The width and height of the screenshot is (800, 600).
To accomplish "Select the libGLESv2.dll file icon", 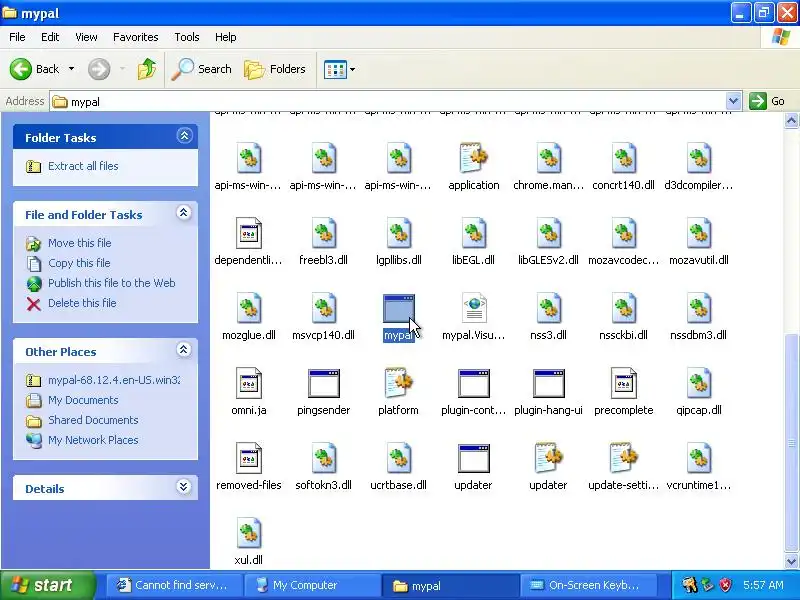I will coord(548,233).
